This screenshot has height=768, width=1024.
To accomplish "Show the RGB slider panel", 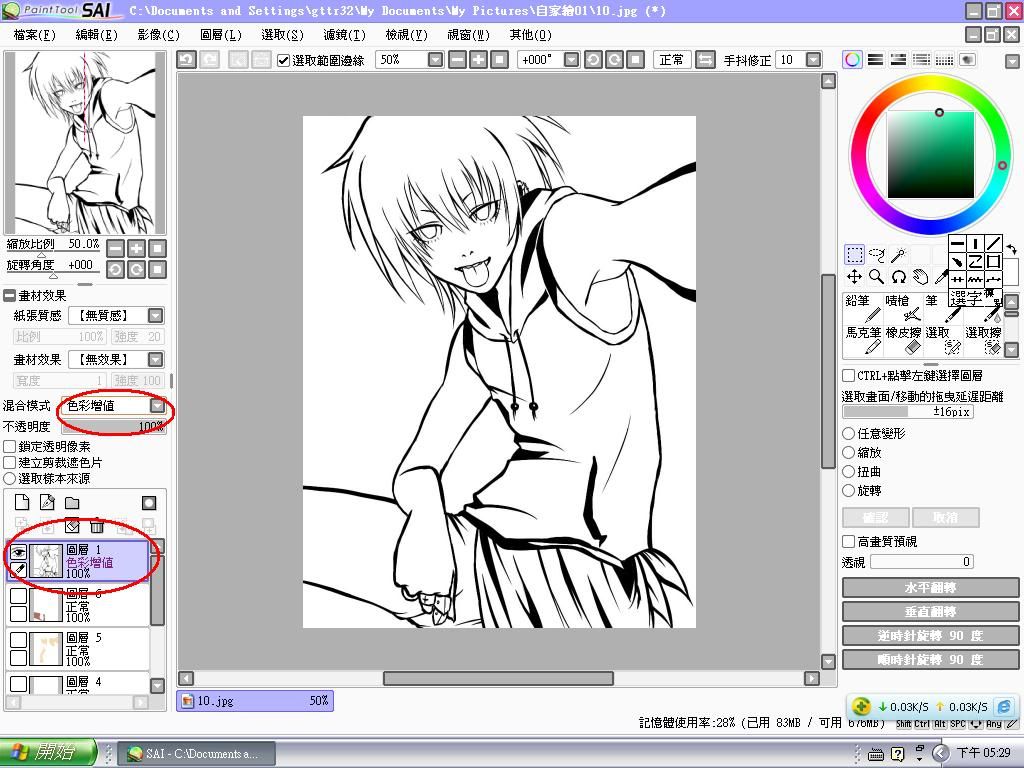I will 875,60.
